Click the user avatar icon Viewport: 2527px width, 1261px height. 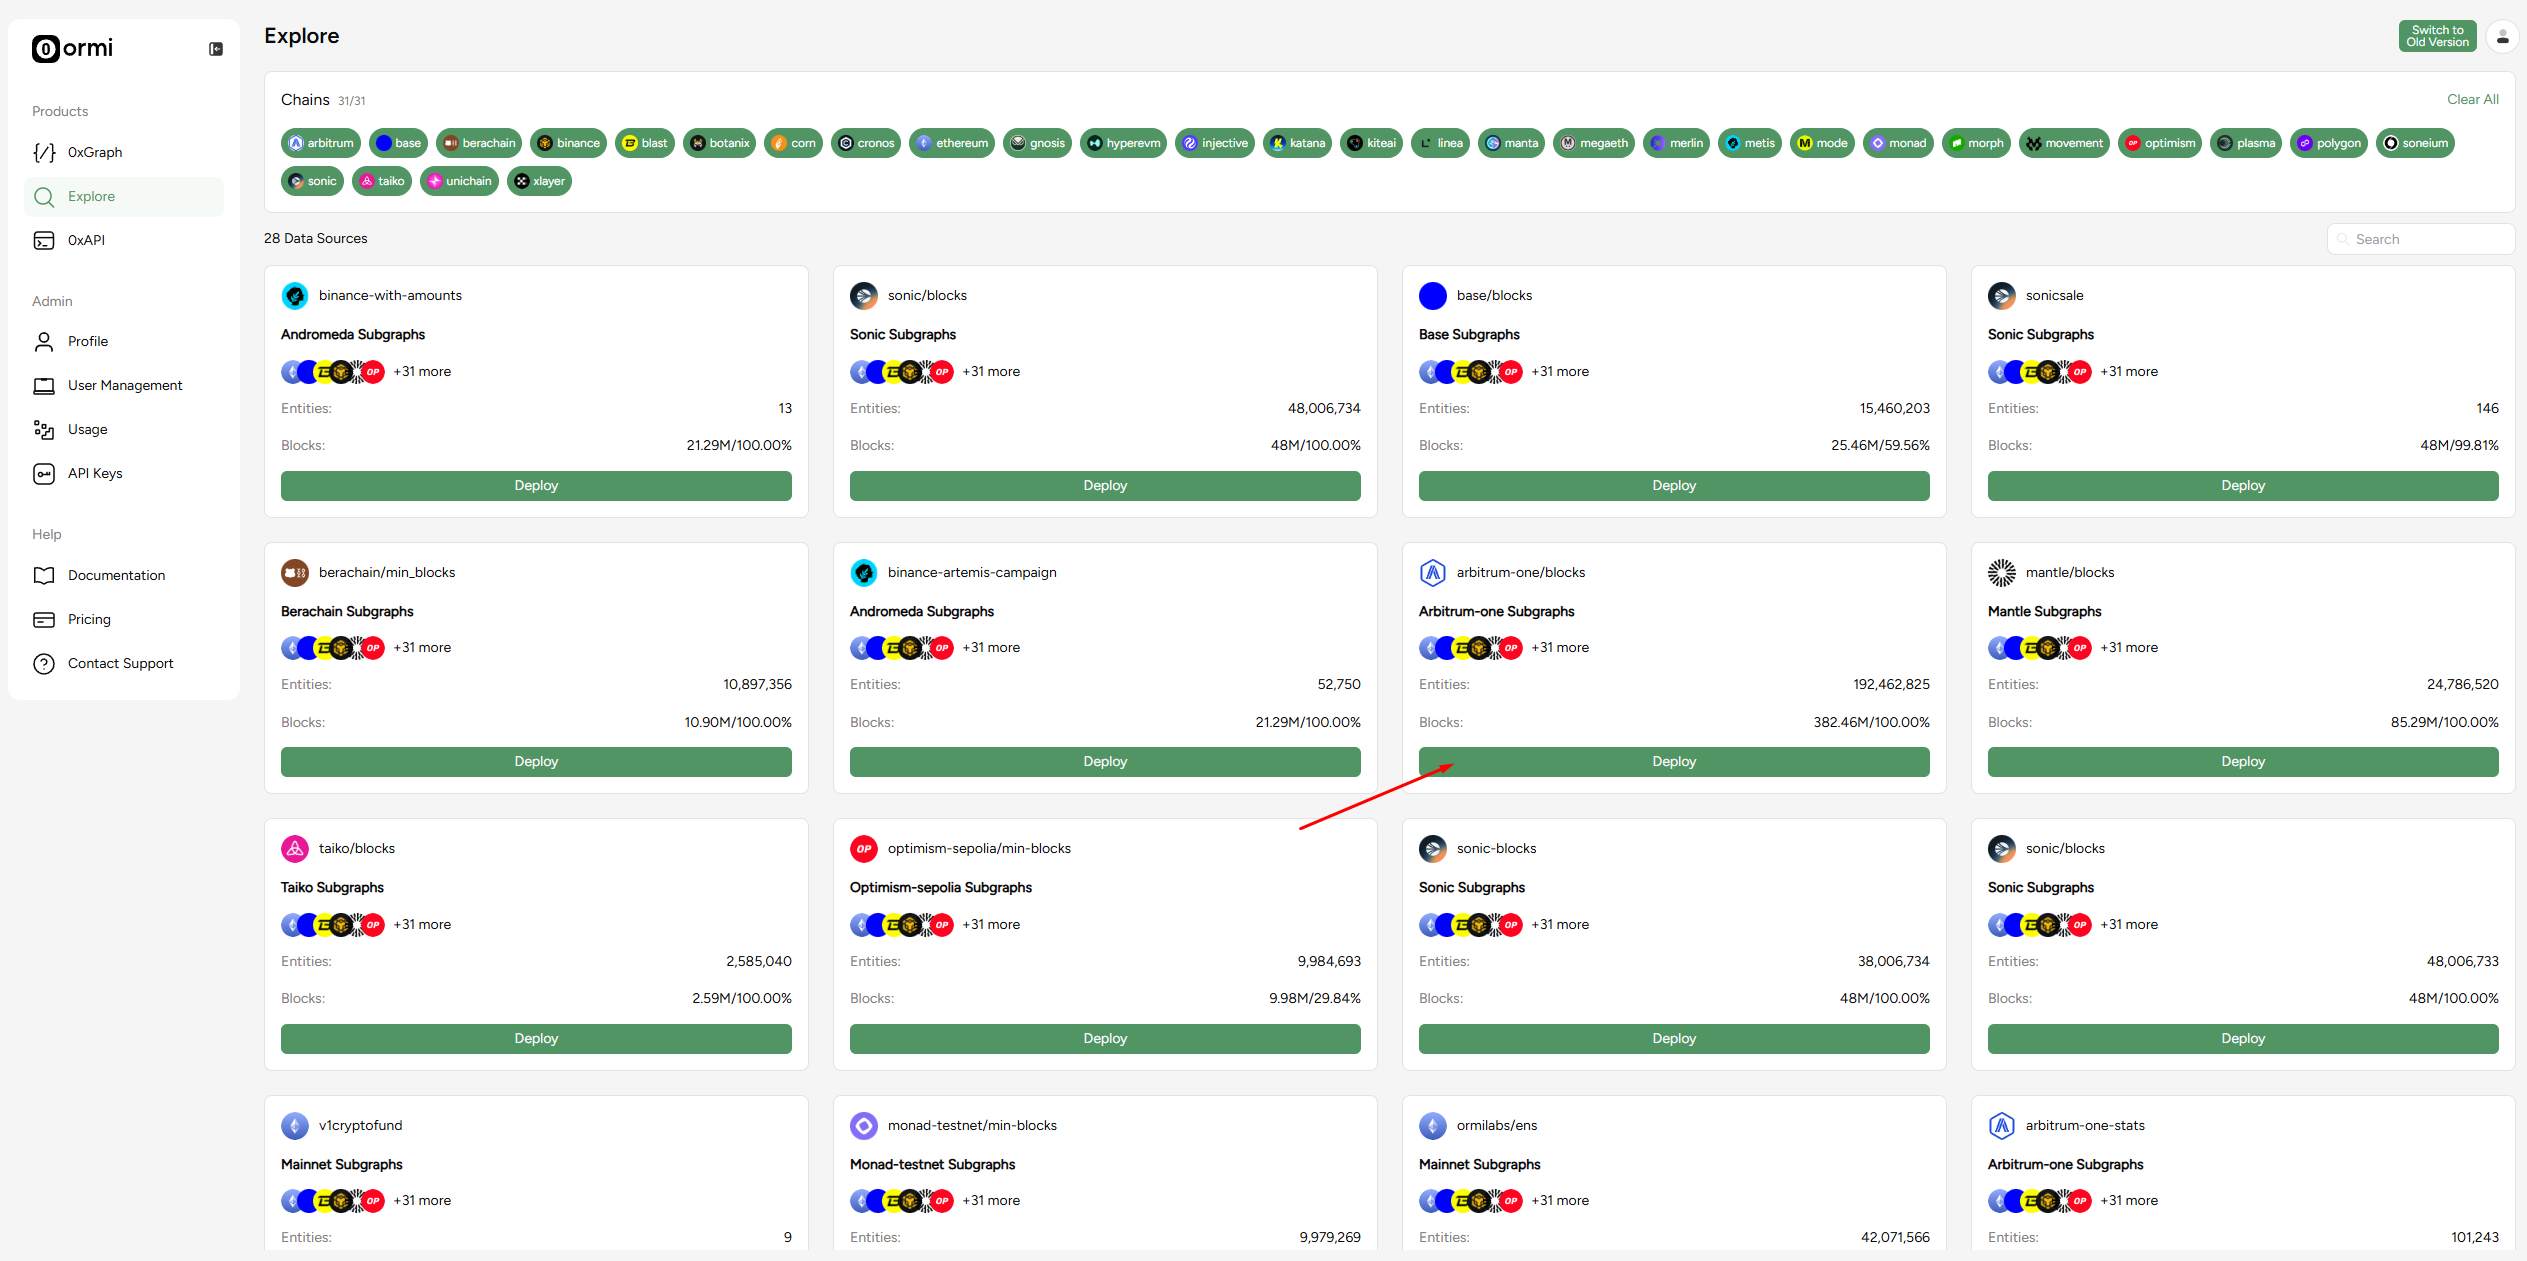point(2502,37)
